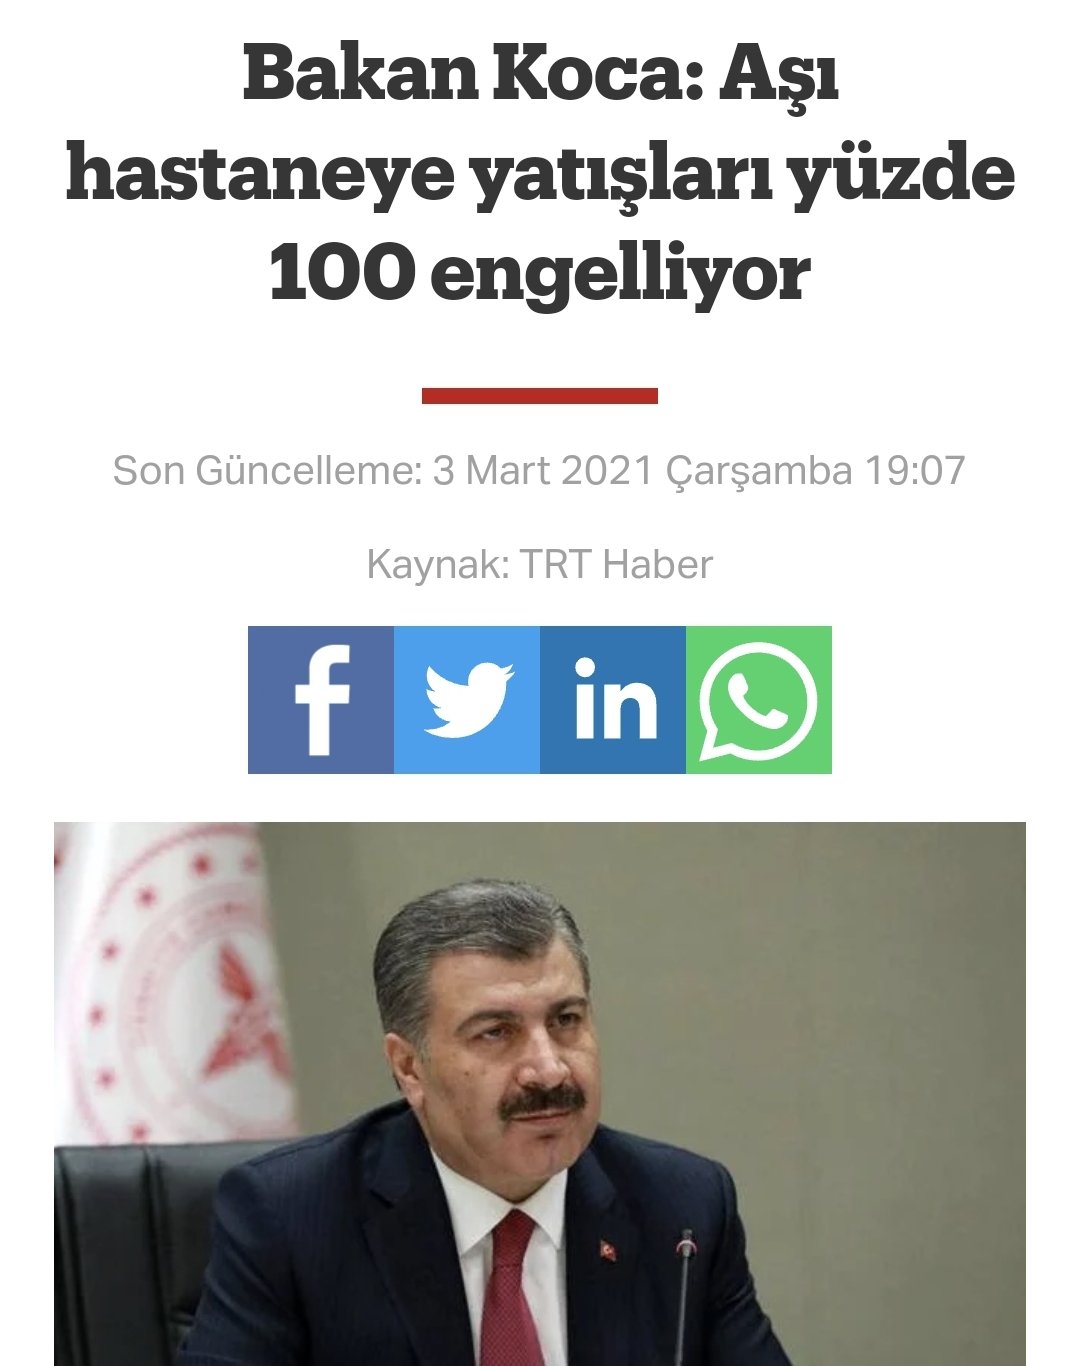The image size is (1080, 1366).
Task: Open the 'Bakan Koca: Aşı' headline
Action: pos(540,76)
